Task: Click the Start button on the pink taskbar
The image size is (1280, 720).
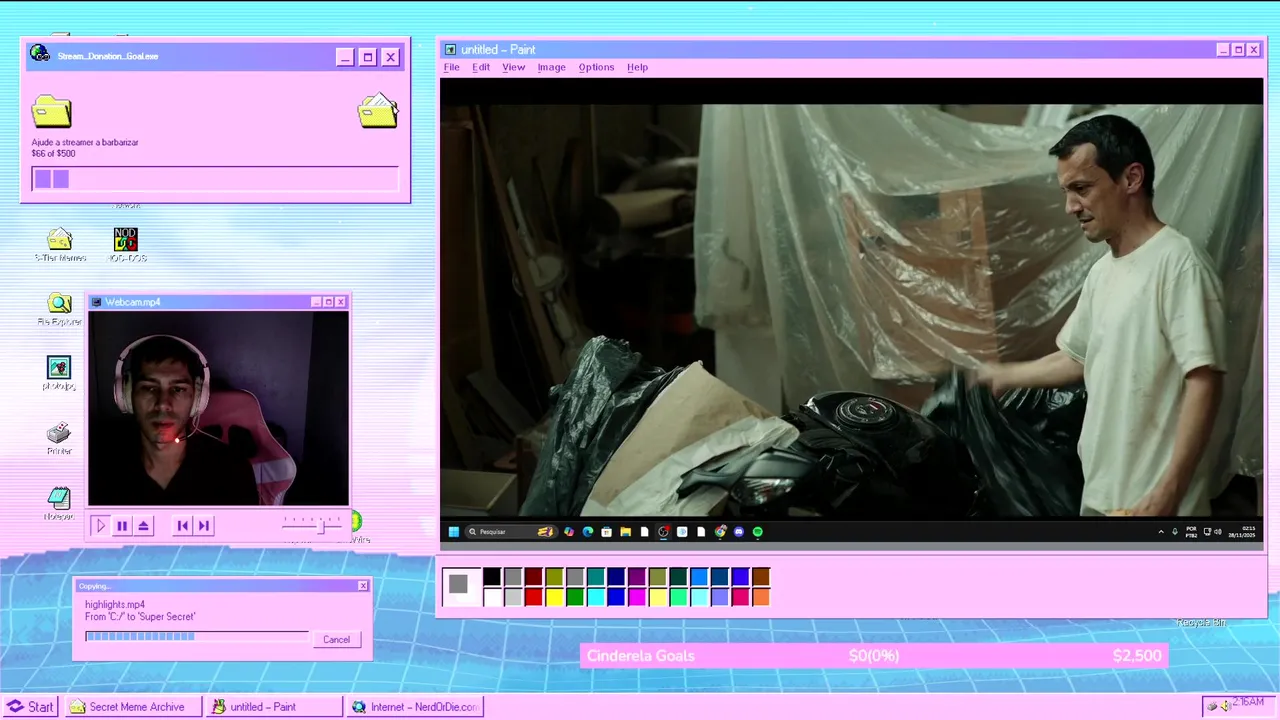Action: 30,706
